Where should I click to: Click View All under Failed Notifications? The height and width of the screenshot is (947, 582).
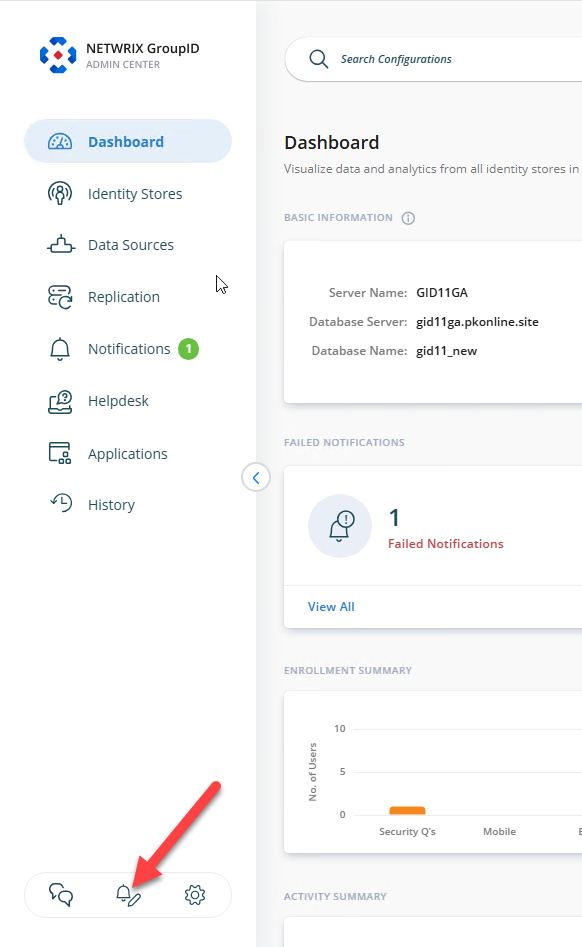tap(331, 606)
